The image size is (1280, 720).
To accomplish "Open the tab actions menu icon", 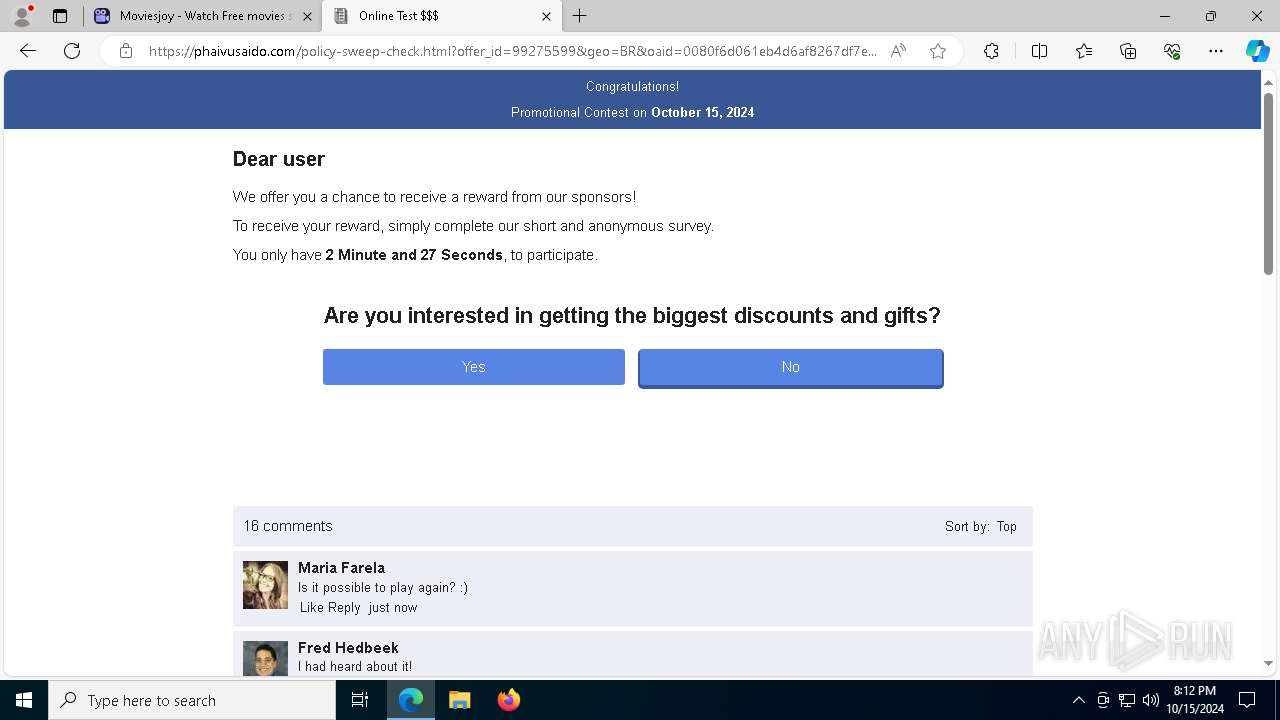I will [60, 16].
